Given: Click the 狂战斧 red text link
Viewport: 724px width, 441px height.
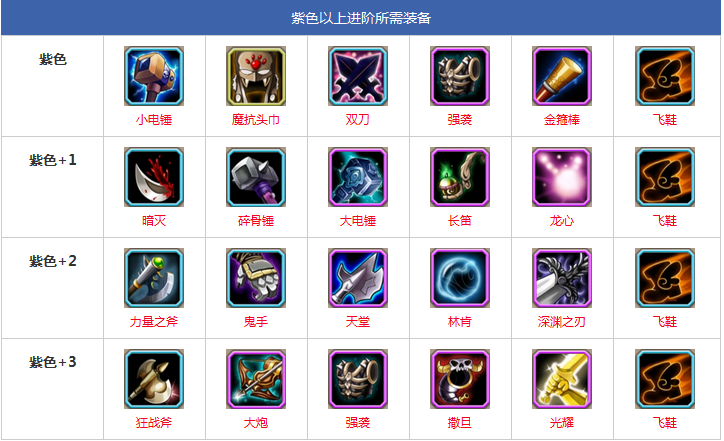Looking at the screenshot, I should (154, 423).
